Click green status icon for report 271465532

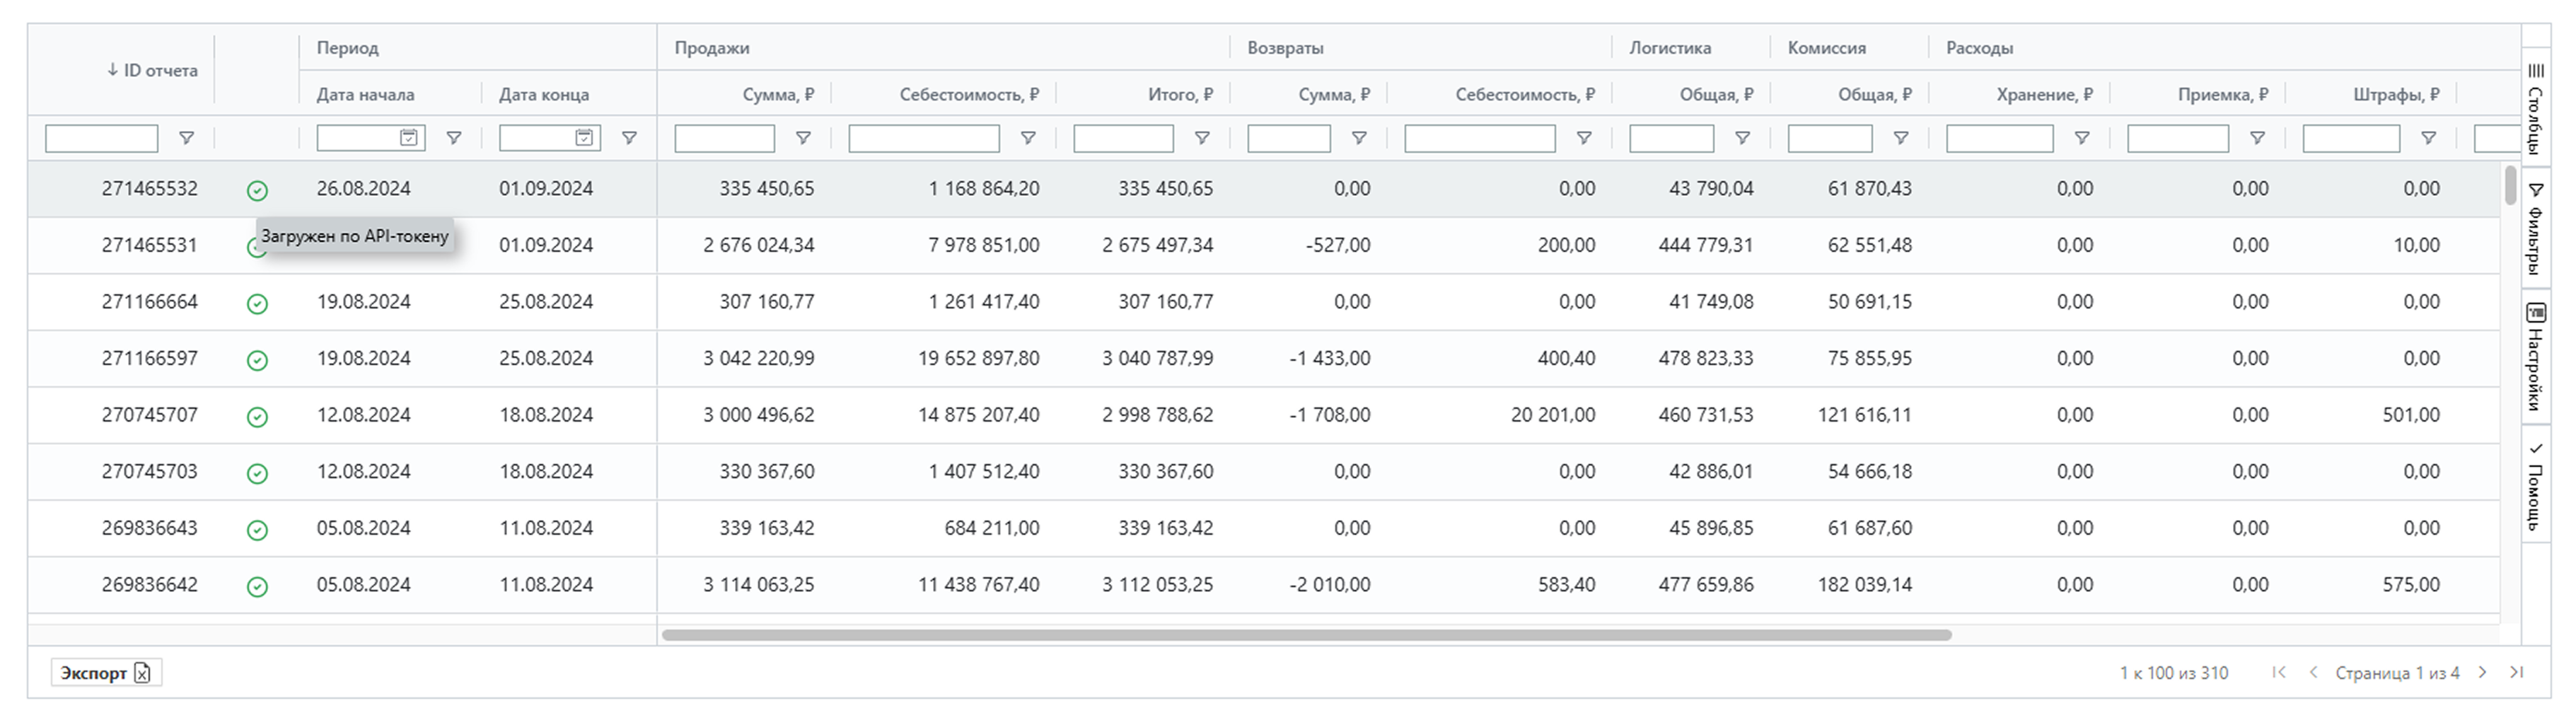coord(257,190)
